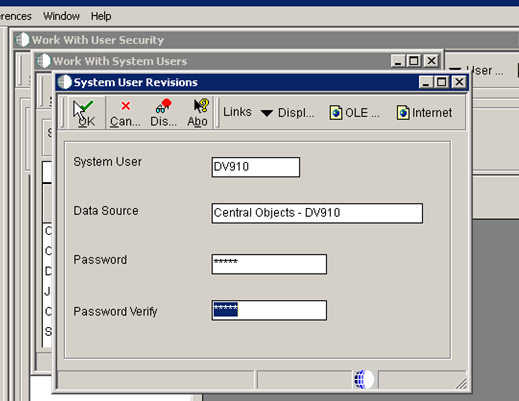Close the Work With System Users window
Viewport: 519px width, 401px height.
pos(431,61)
